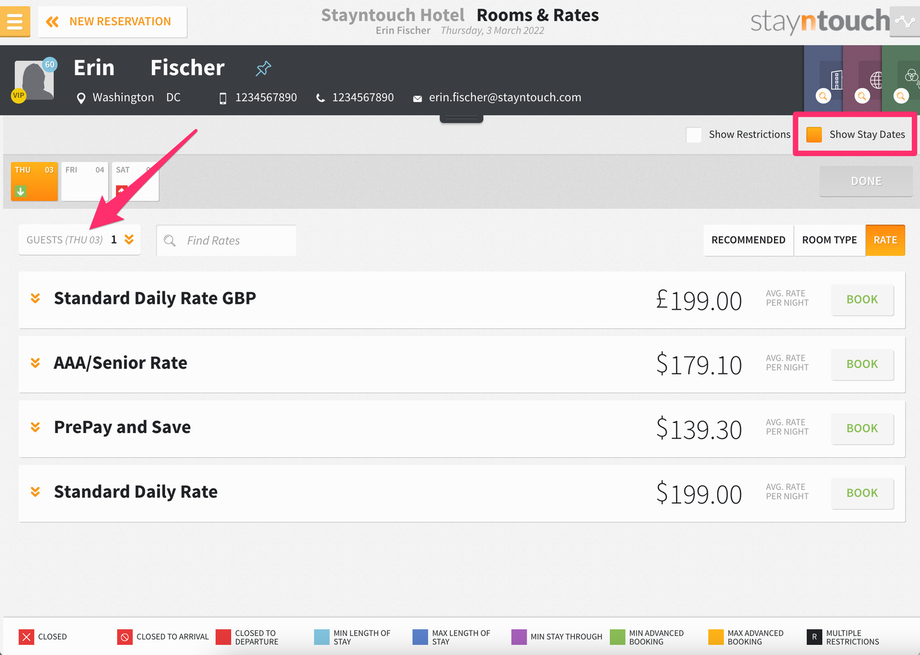Click the Min Length of Stay swatch
Image resolution: width=920 pixels, height=655 pixels.
[322, 637]
